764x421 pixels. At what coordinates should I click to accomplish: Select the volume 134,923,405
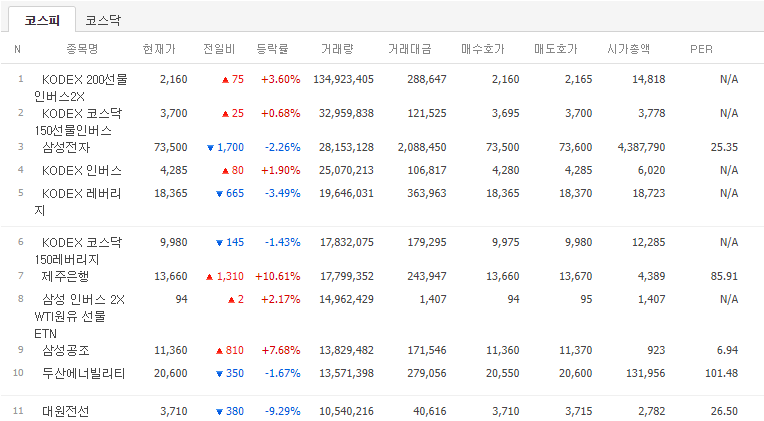click(x=344, y=79)
